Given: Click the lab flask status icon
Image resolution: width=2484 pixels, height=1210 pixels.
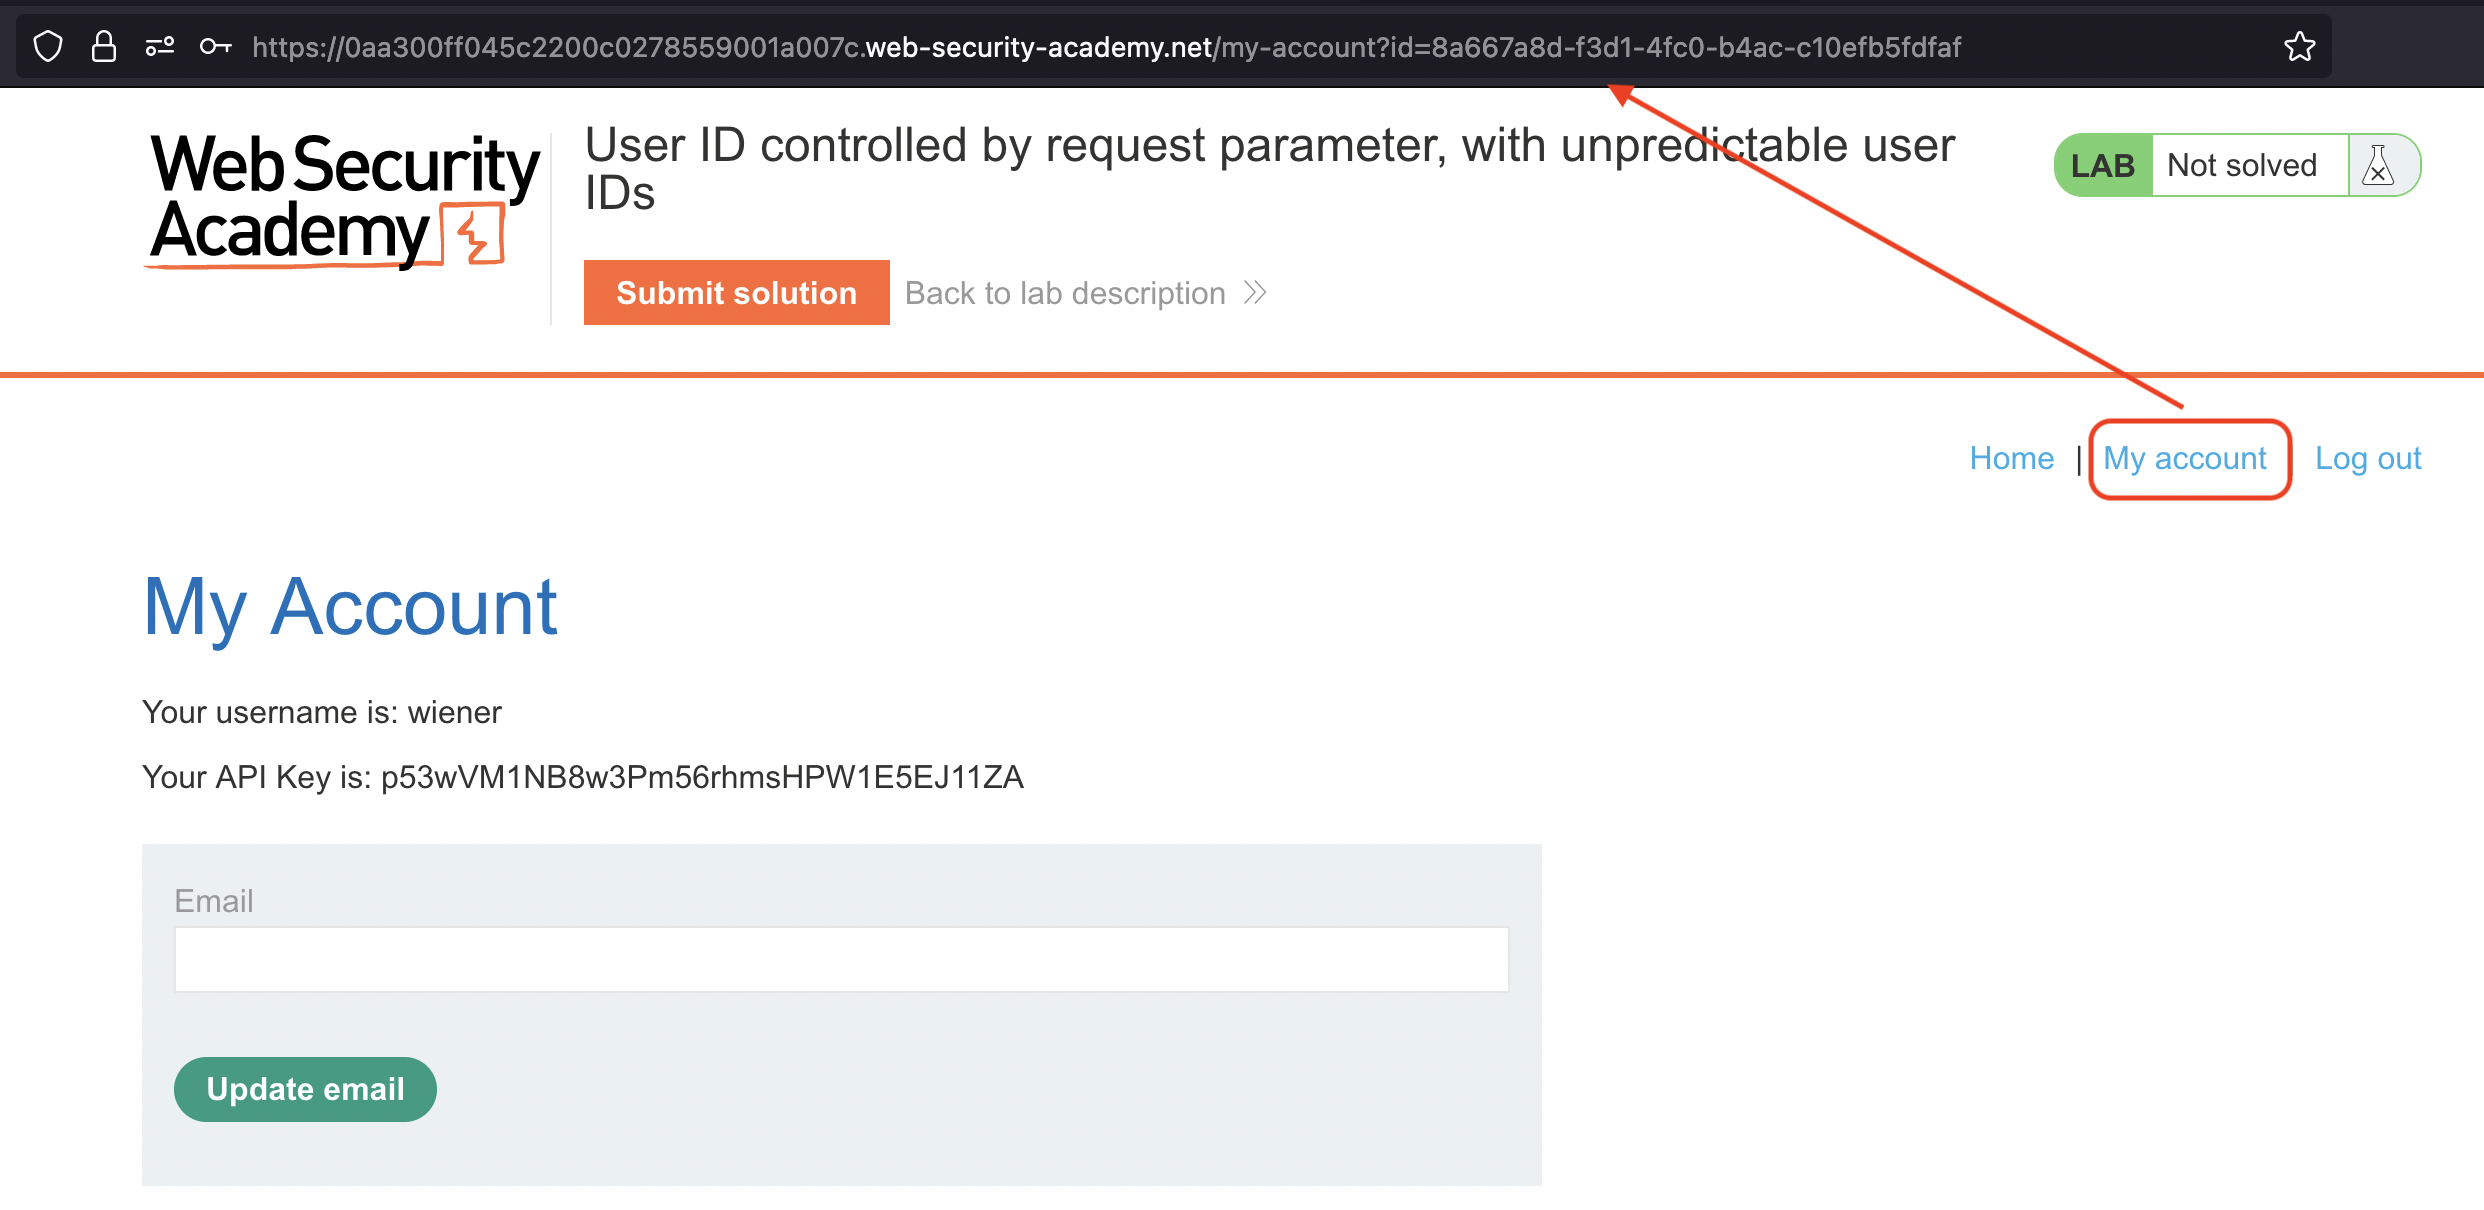Looking at the screenshot, I should pos(2377,166).
